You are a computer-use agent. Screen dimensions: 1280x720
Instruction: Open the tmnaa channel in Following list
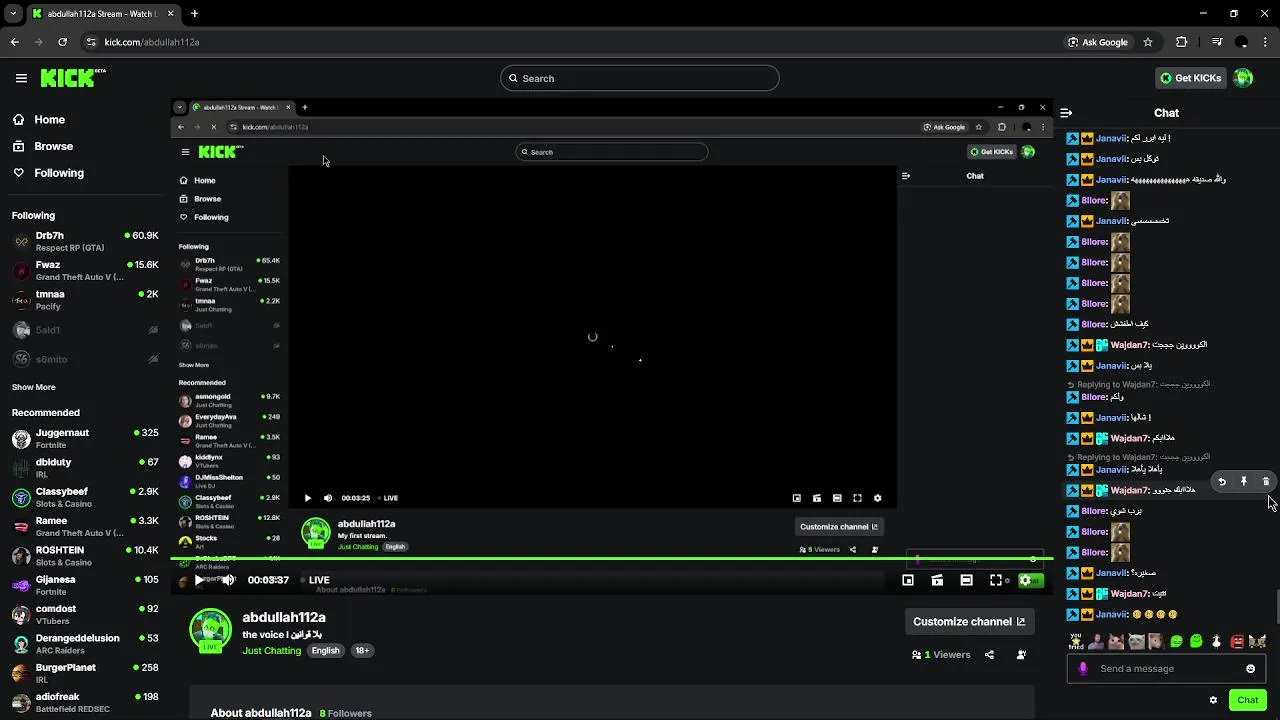85,300
